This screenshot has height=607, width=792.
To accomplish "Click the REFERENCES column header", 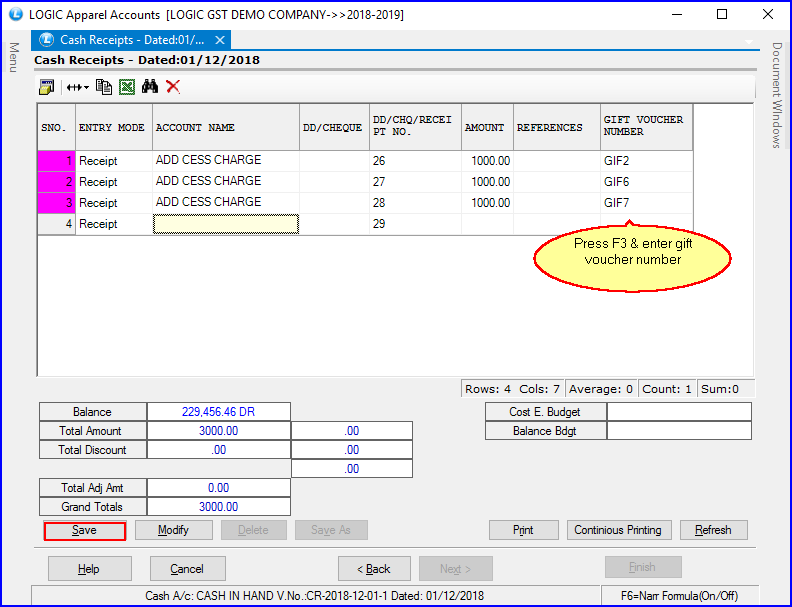I will (557, 127).
